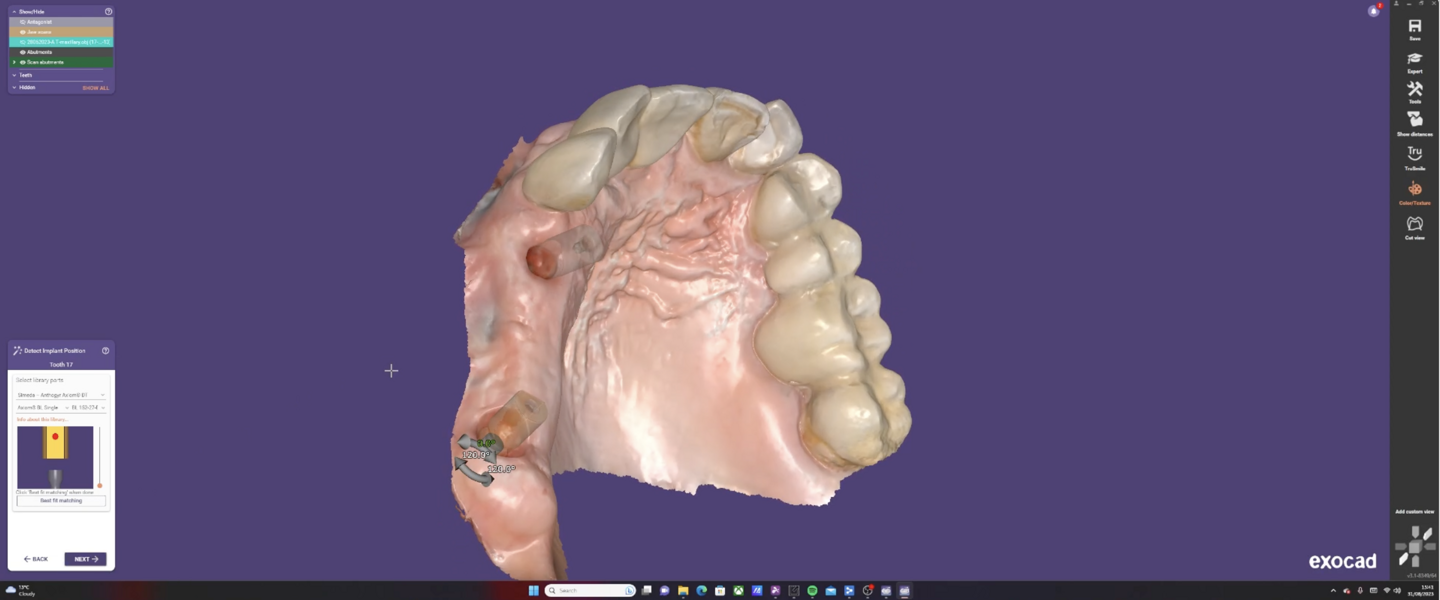Switch to Expert mode
The height and width of the screenshot is (600, 1440).
coord(1414,62)
